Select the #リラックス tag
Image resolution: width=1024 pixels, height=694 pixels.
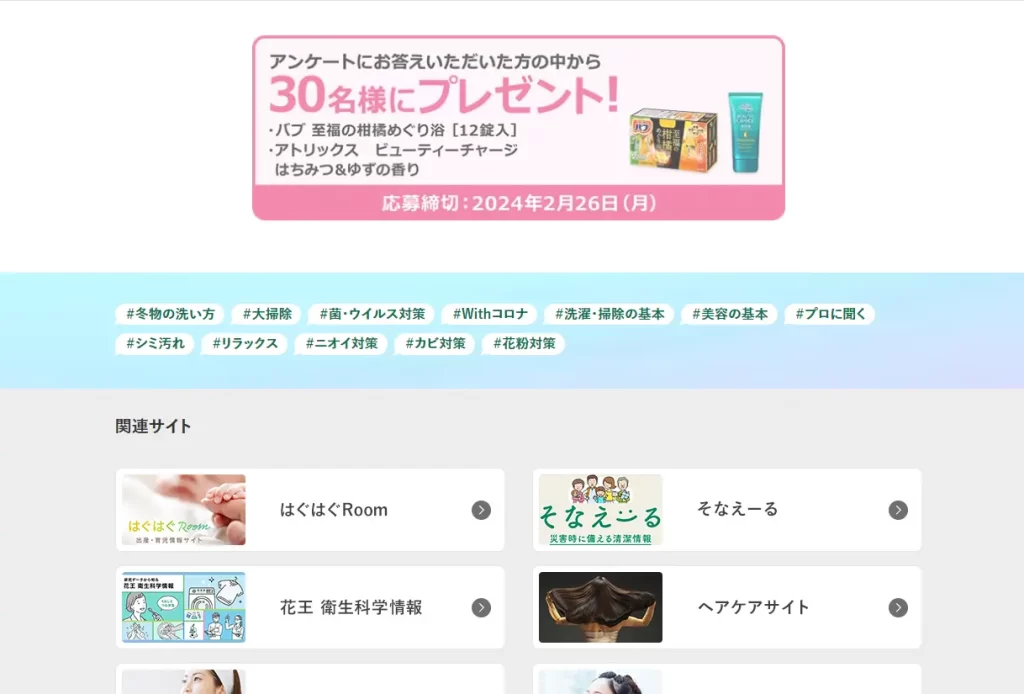point(245,343)
